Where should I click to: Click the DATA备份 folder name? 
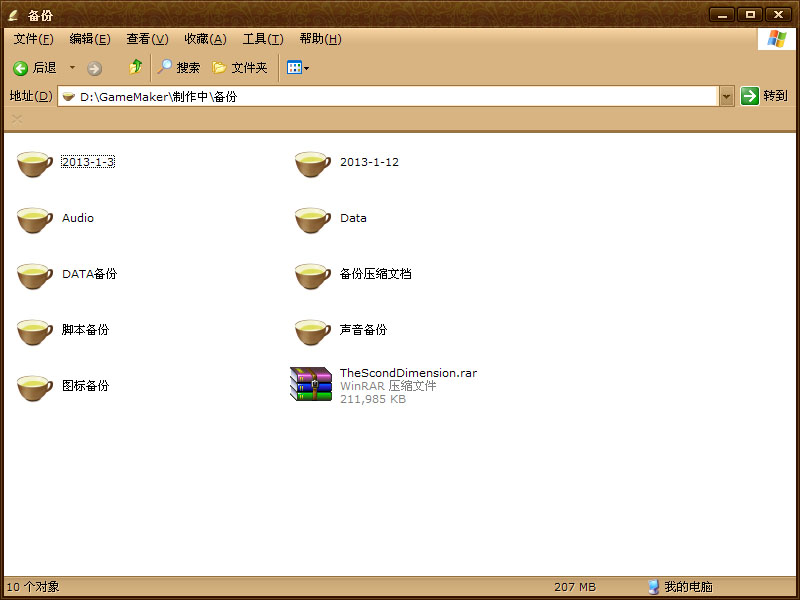tap(89, 274)
